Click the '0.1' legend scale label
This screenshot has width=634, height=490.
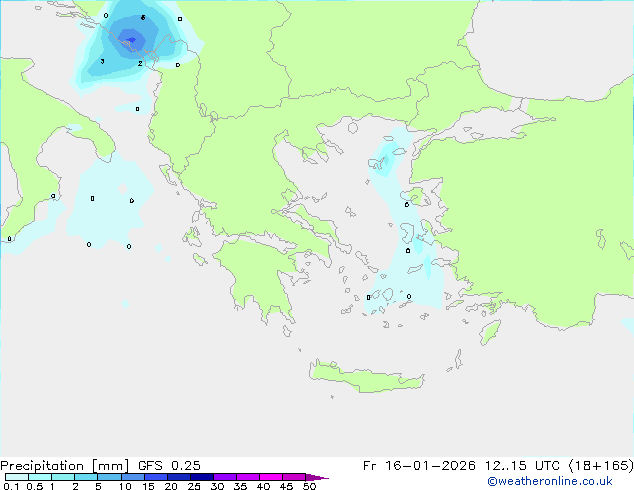11,486
